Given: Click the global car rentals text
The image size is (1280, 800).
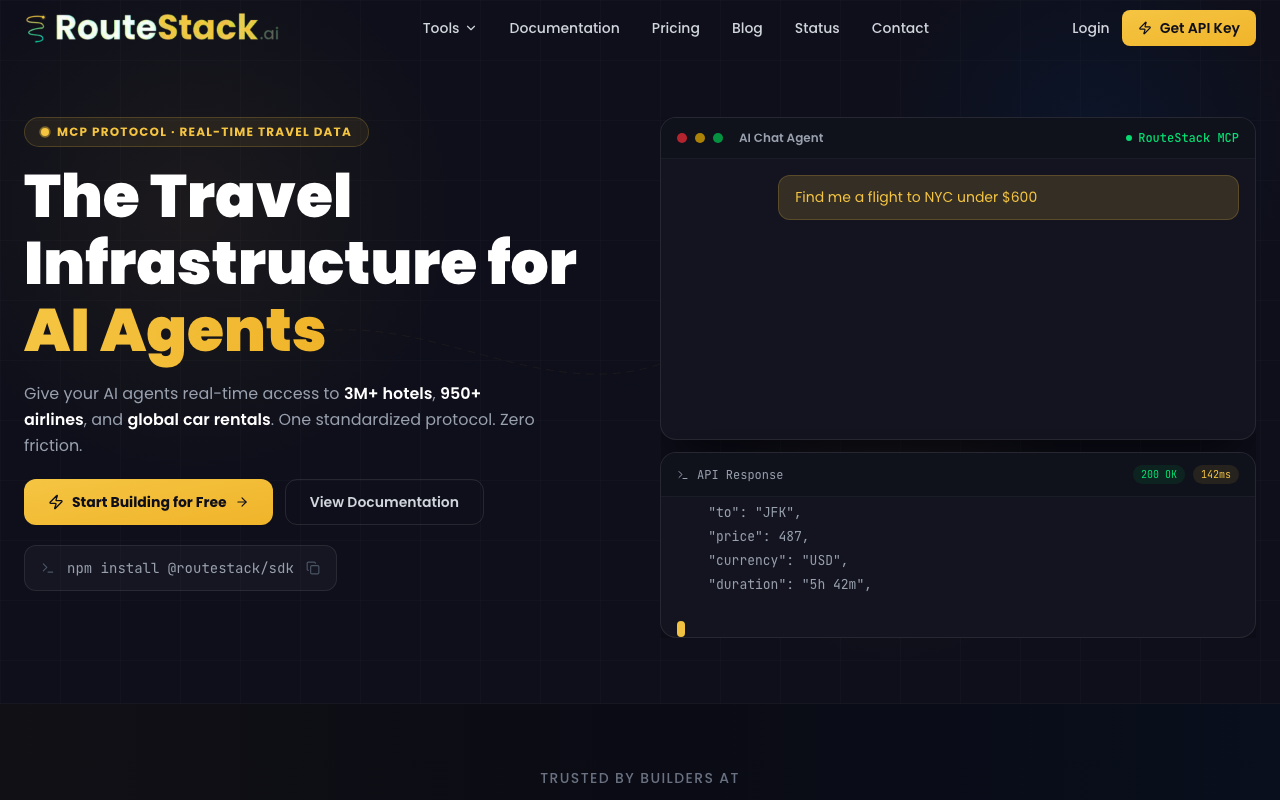Looking at the screenshot, I should [x=199, y=419].
